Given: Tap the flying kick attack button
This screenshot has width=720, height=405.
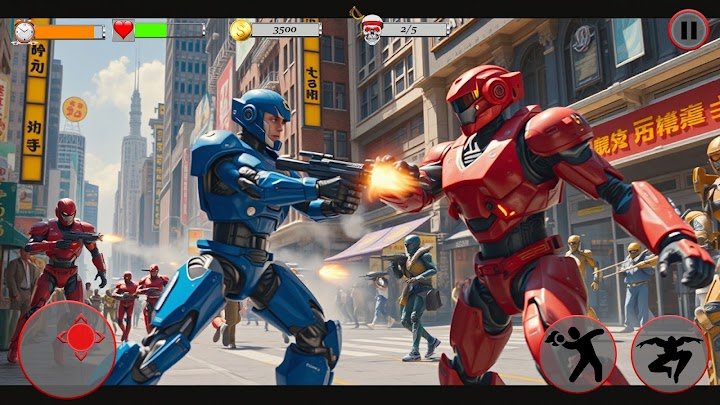Looking at the screenshot, I should click(669, 355).
